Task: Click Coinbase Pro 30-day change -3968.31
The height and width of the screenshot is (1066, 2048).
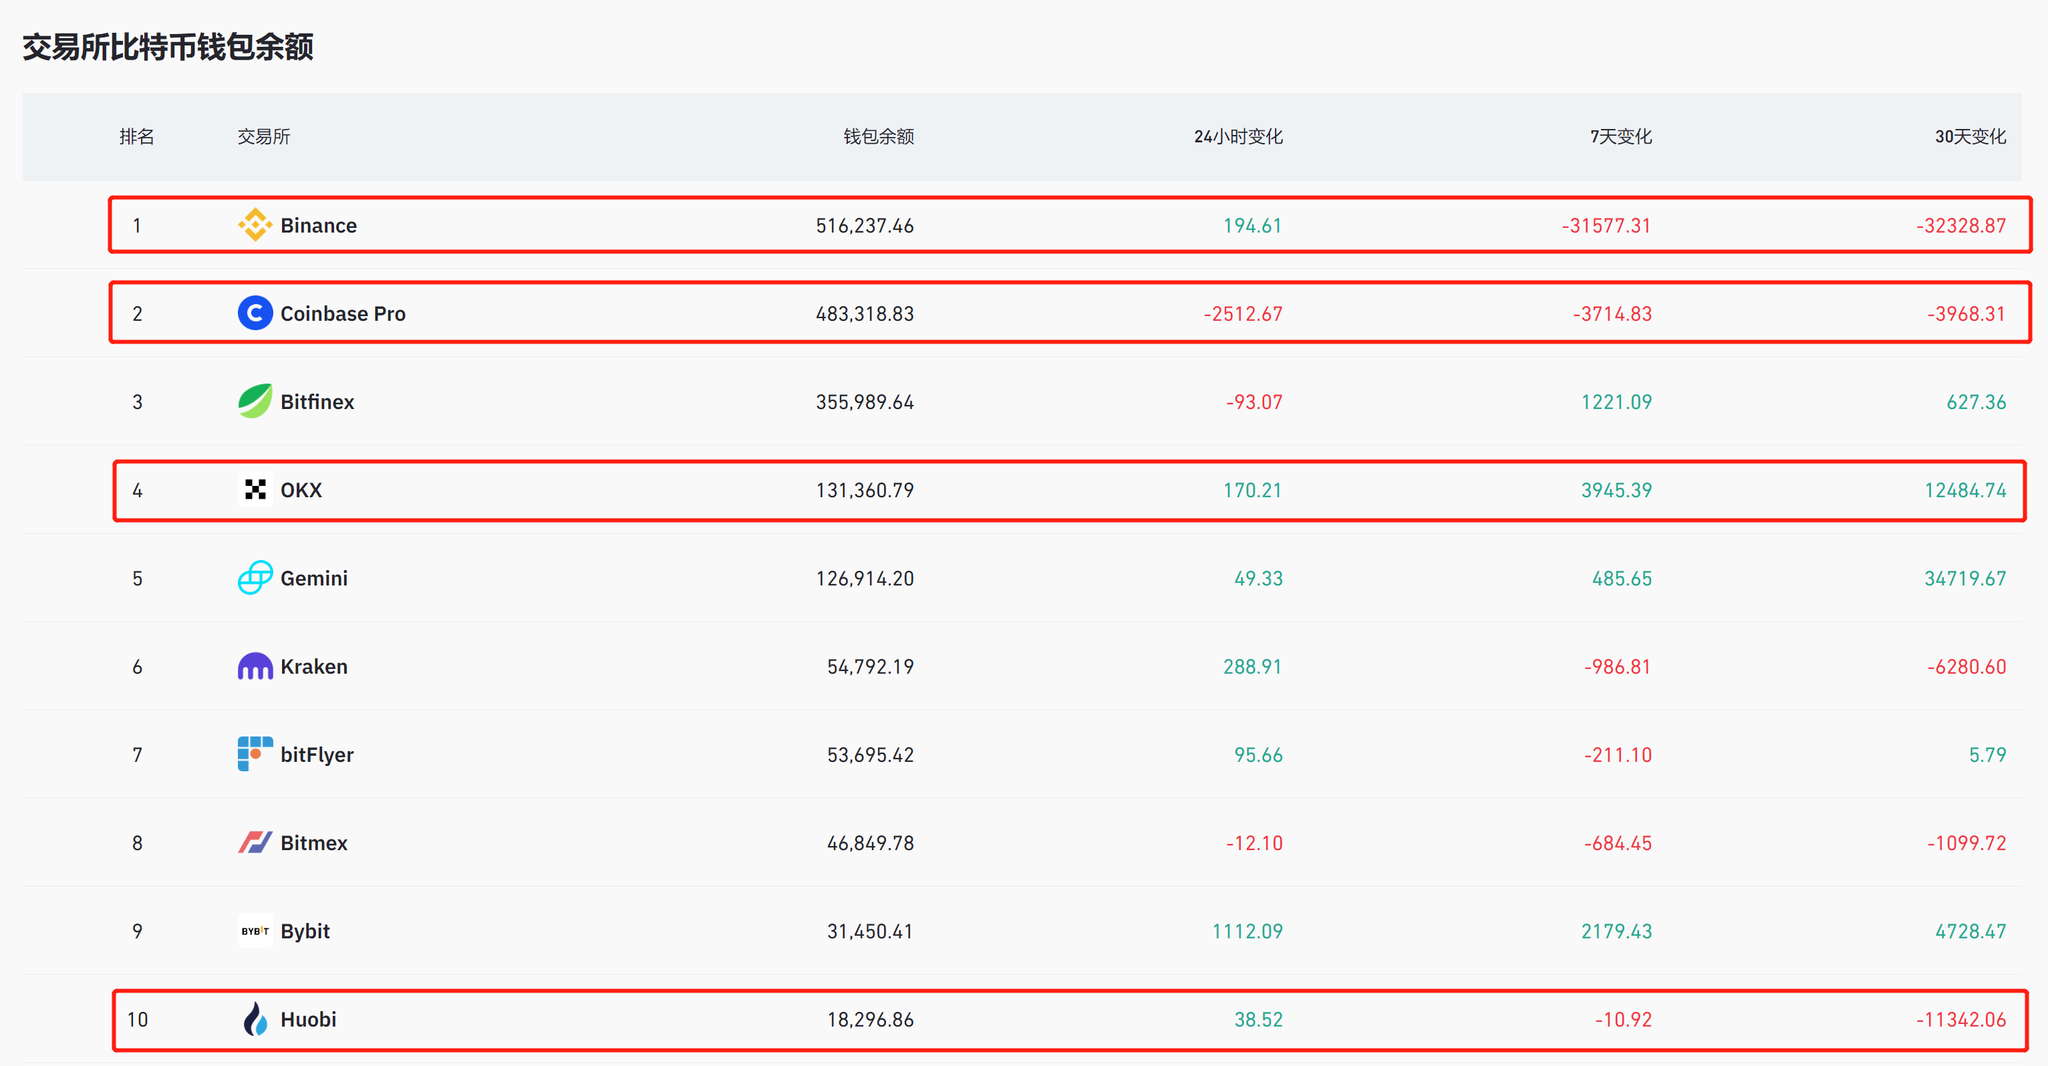Action: point(1966,314)
